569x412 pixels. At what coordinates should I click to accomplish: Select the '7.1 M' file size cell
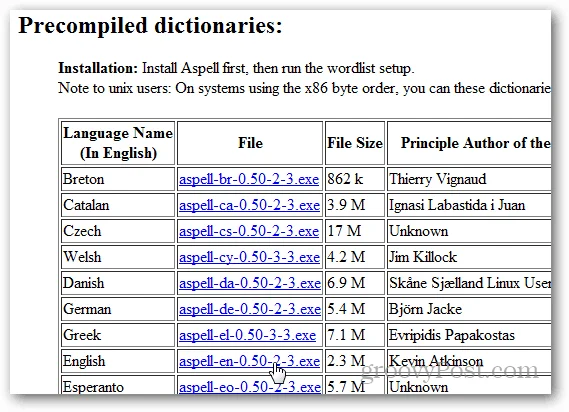(x=355, y=335)
